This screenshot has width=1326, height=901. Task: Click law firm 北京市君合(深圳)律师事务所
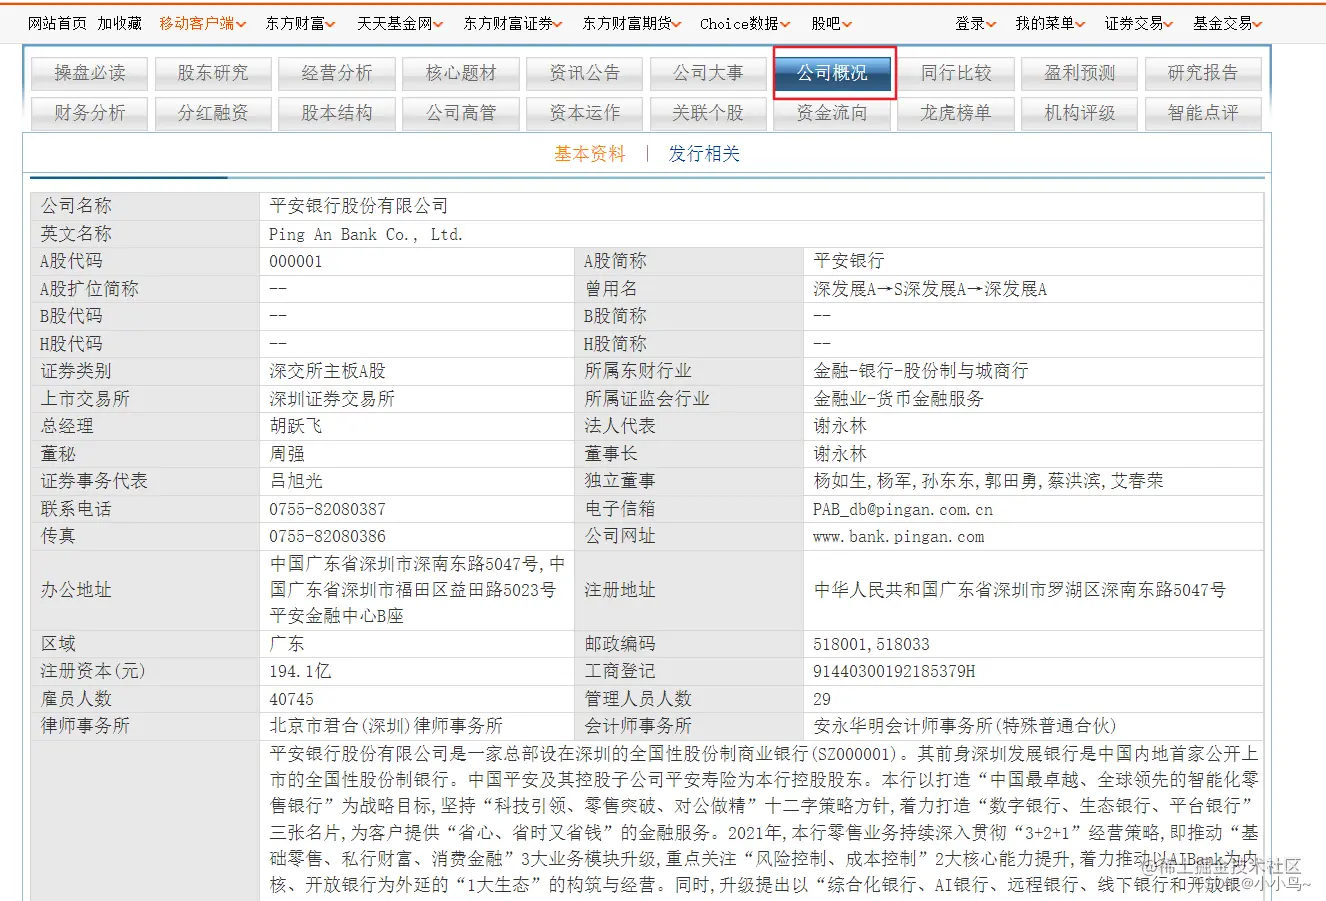[x=386, y=726]
